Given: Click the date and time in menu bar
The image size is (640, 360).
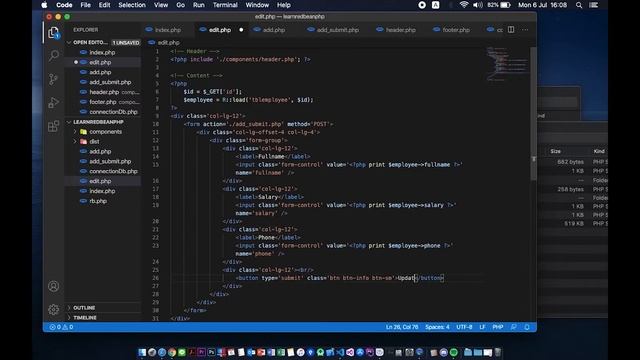Looking at the screenshot, I should (542, 5).
